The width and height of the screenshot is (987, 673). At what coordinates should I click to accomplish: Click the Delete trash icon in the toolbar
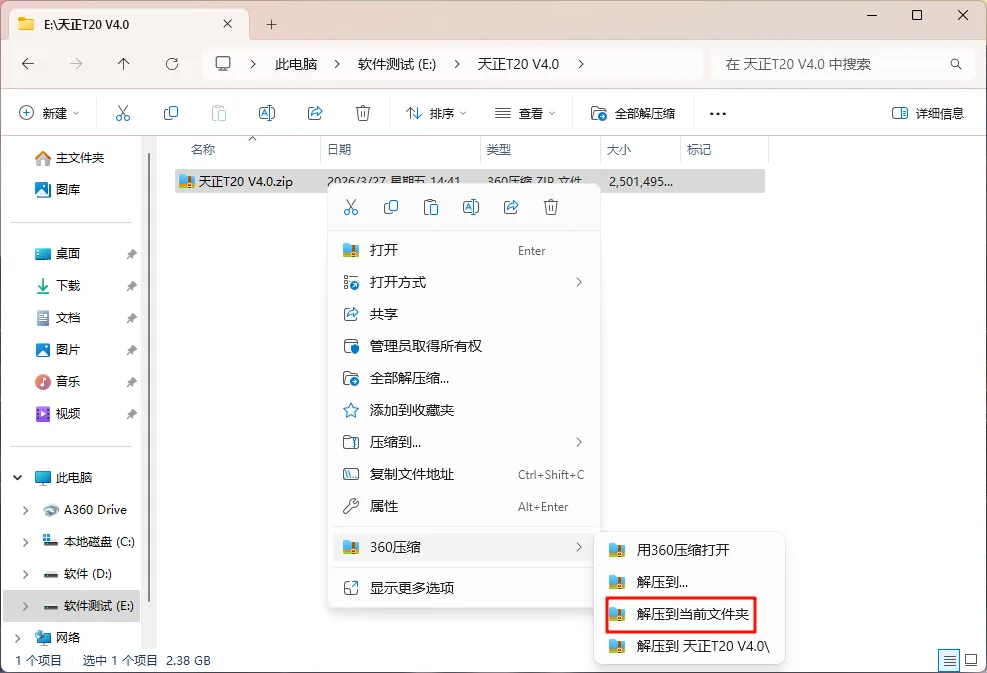tap(363, 113)
